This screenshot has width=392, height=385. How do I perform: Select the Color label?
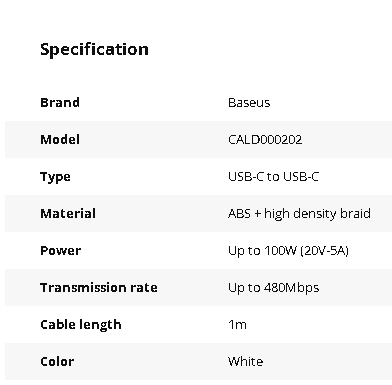(57, 361)
